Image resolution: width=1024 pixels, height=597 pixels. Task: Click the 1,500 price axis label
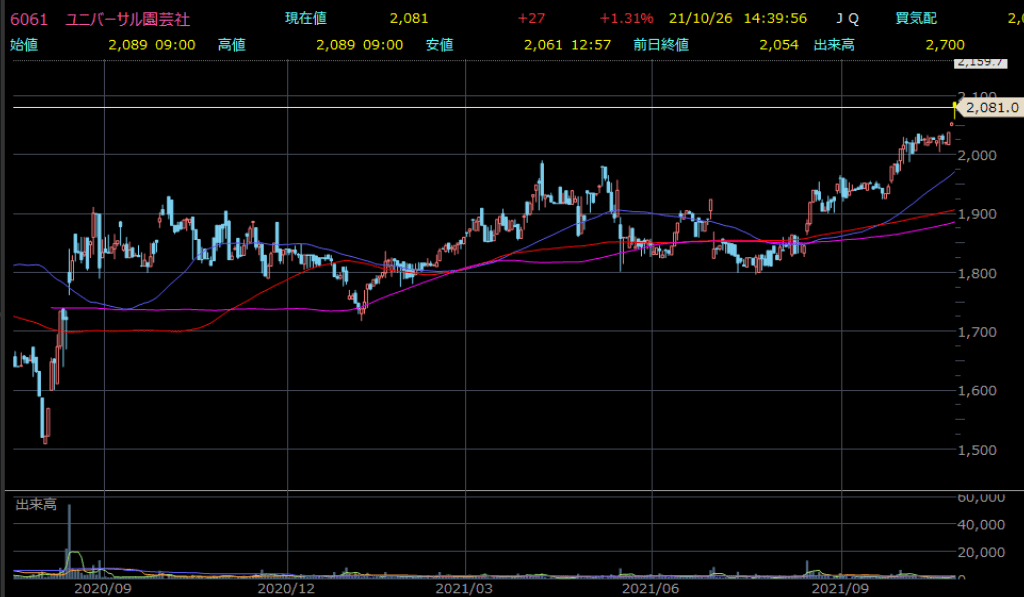[976, 449]
